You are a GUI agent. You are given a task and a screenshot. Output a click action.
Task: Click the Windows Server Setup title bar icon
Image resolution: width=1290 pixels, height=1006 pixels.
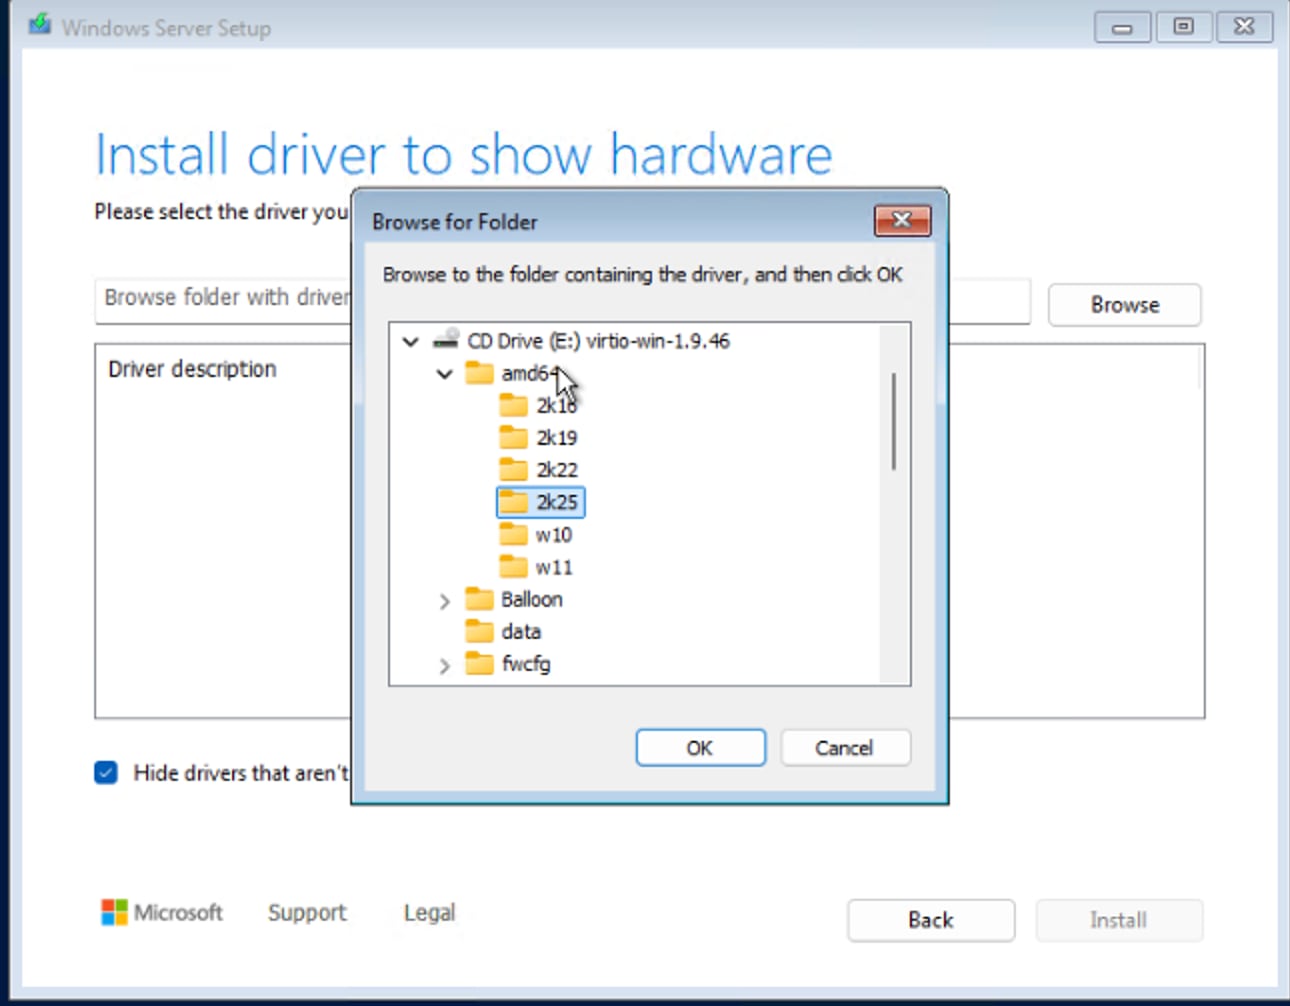tap(40, 24)
